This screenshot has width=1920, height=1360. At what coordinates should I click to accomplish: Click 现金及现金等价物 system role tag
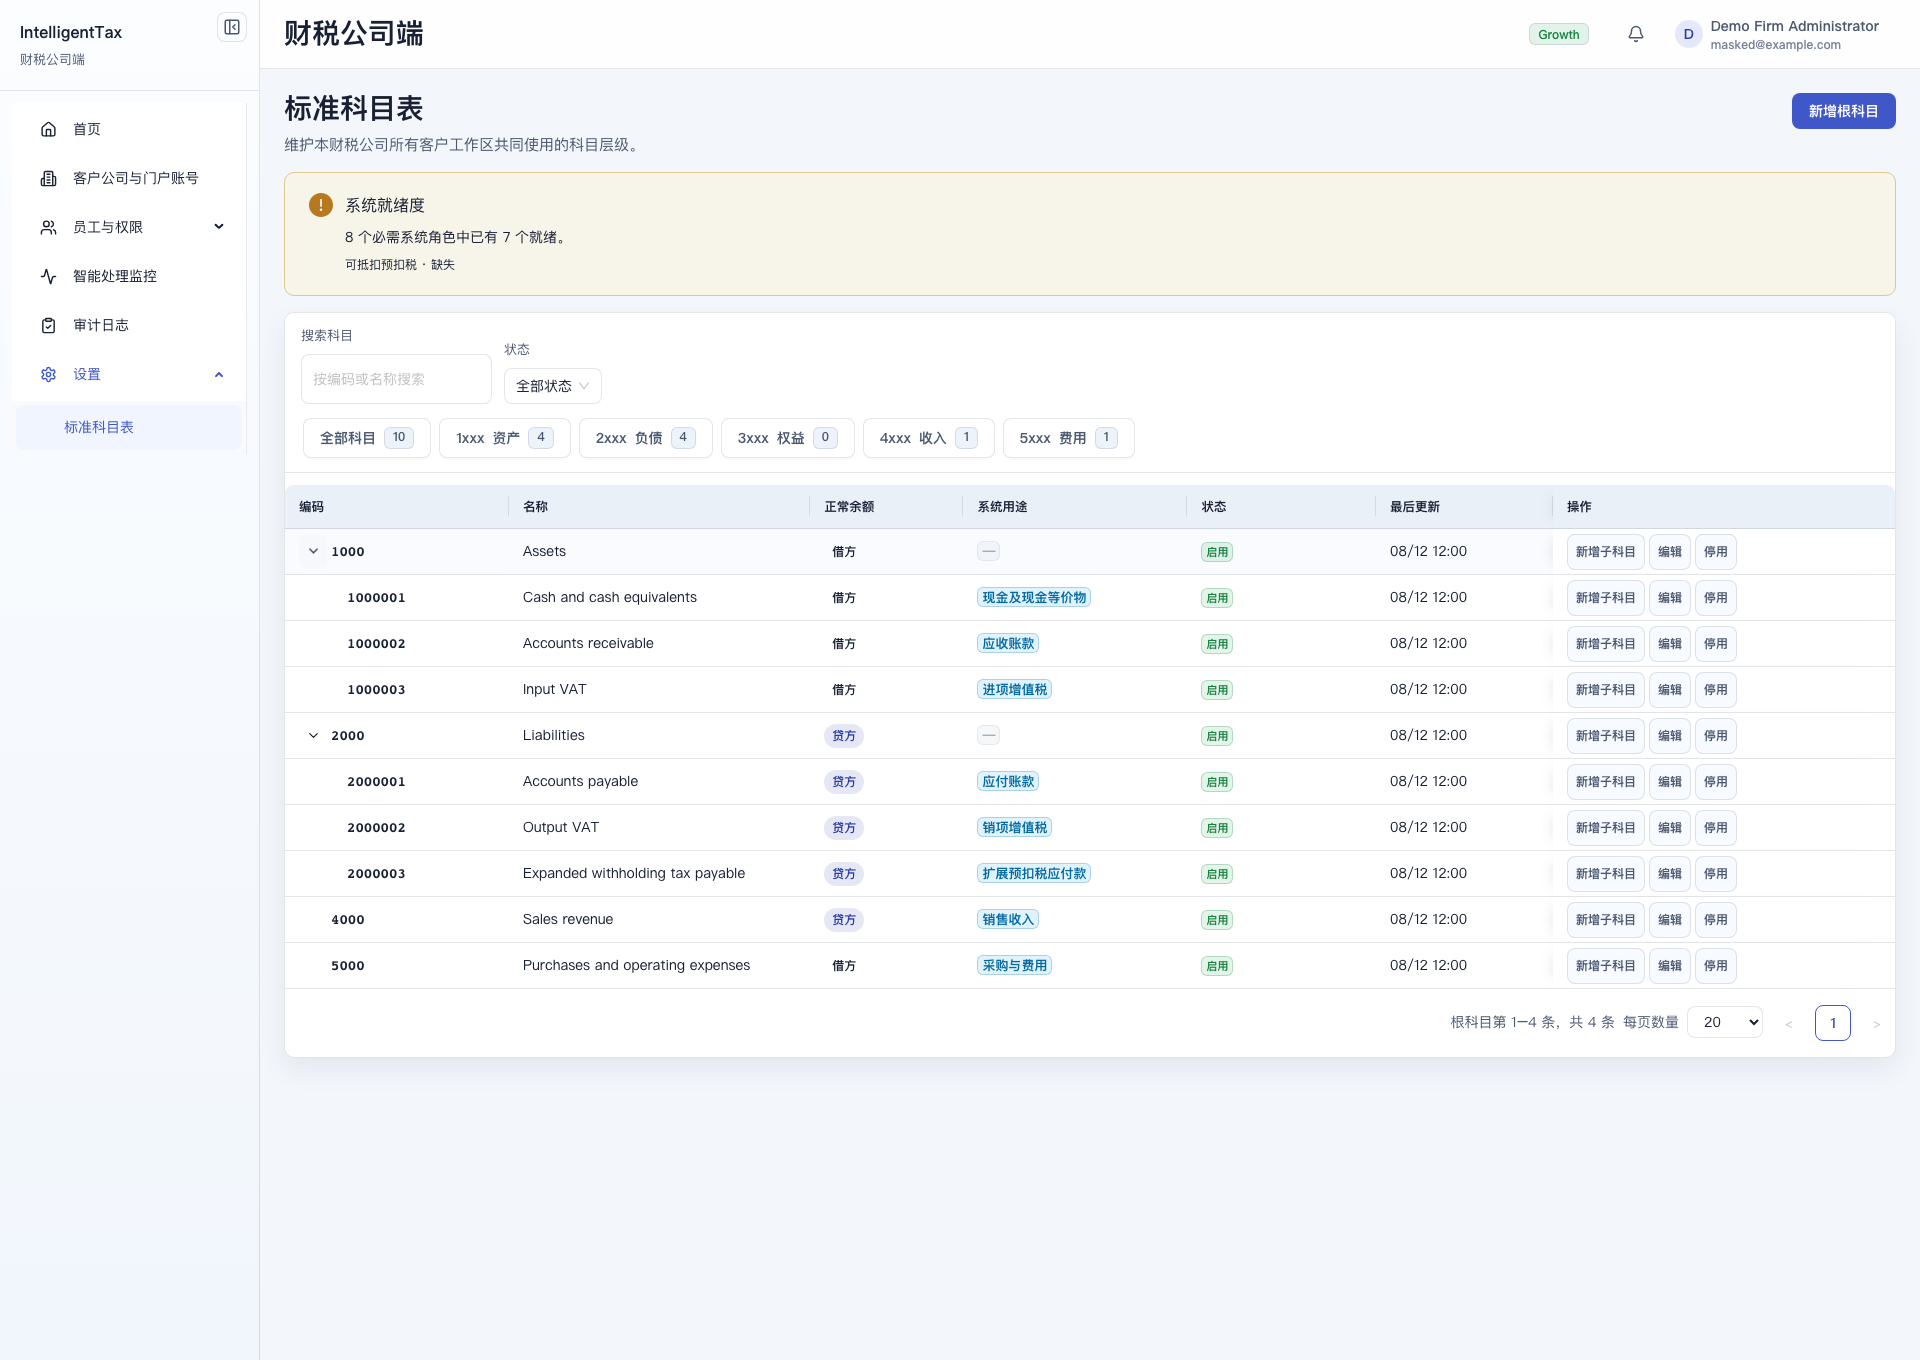click(x=1033, y=597)
